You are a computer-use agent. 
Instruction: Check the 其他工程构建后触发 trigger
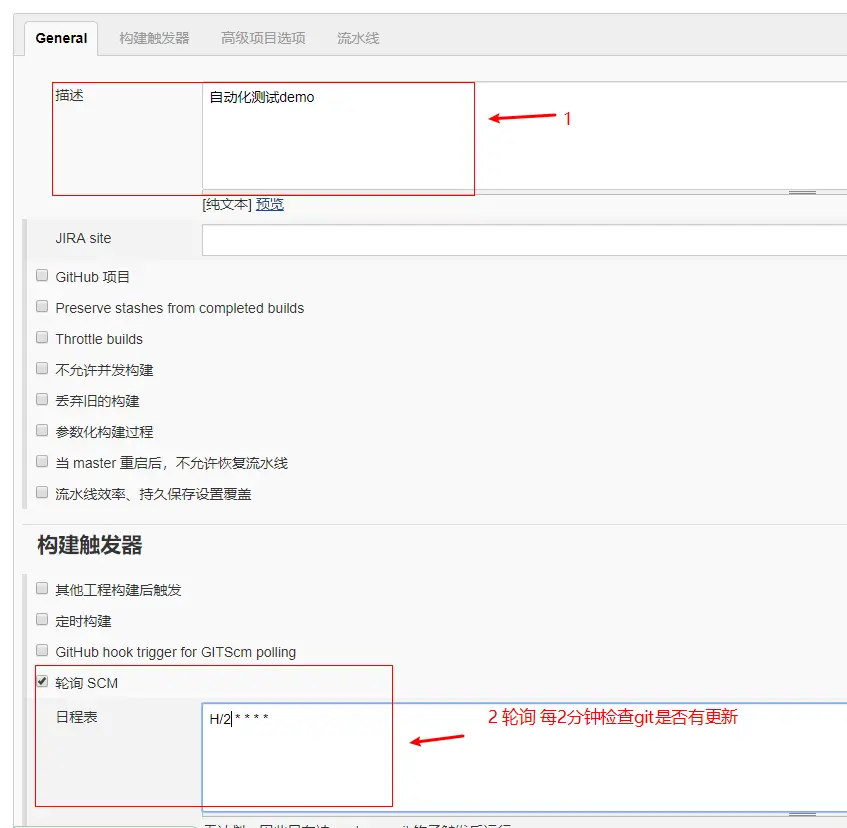pyautogui.click(x=42, y=588)
